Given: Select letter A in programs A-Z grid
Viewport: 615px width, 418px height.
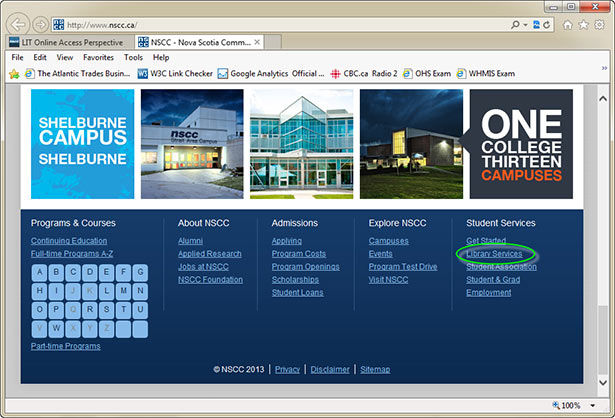Looking at the screenshot, I should [x=40, y=272].
